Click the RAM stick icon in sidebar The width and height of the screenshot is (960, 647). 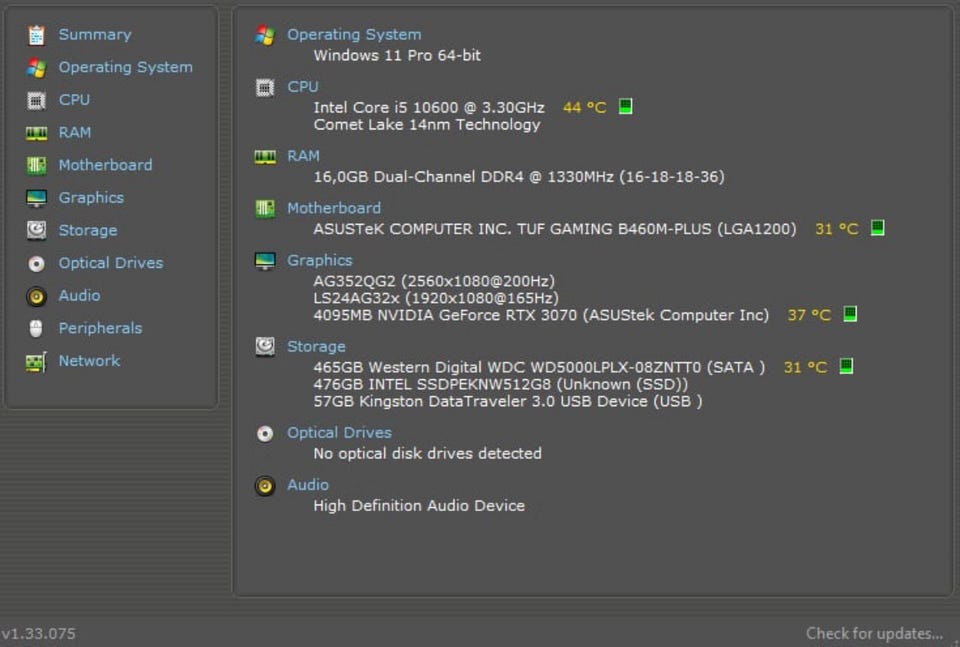tap(36, 133)
